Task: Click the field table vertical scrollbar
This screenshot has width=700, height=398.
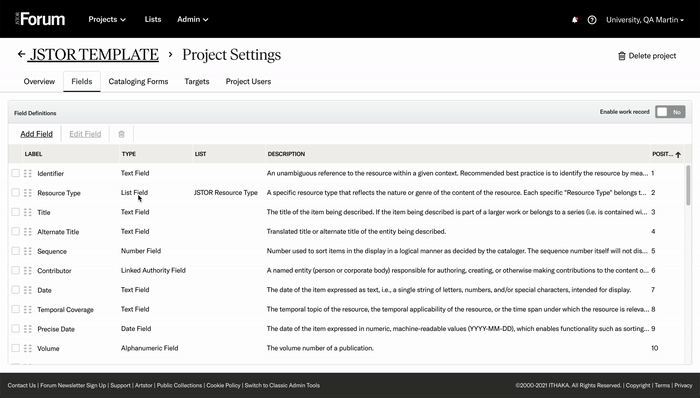Action: [688, 185]
